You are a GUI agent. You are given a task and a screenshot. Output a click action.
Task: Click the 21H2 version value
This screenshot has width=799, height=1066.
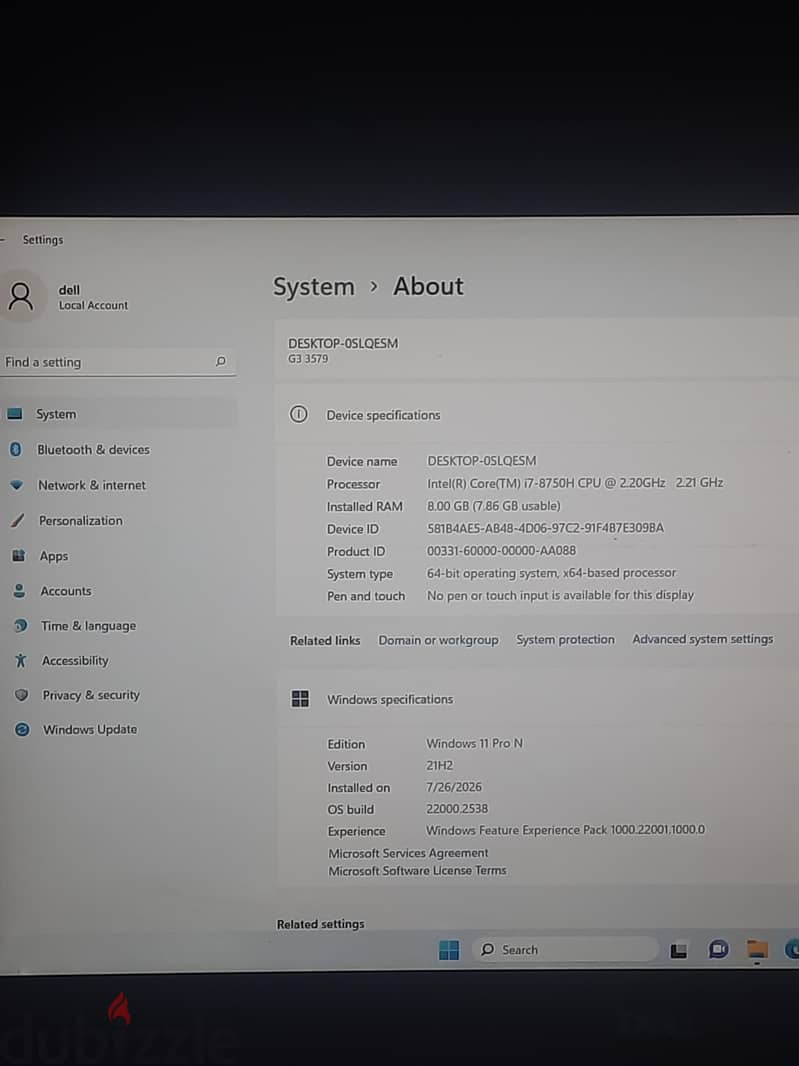439,765
